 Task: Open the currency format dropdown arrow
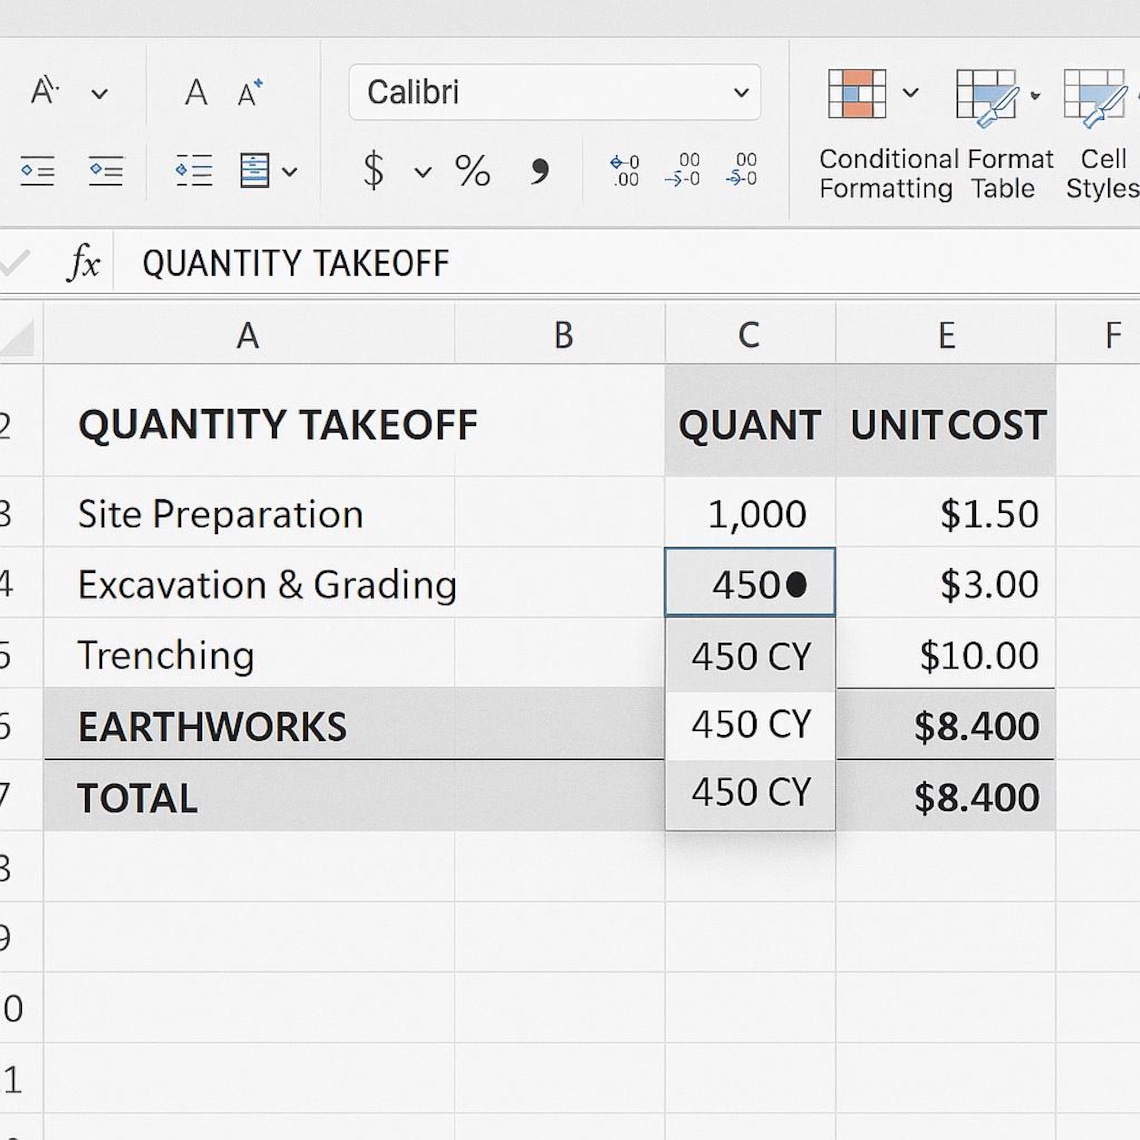tap(422, 172)
